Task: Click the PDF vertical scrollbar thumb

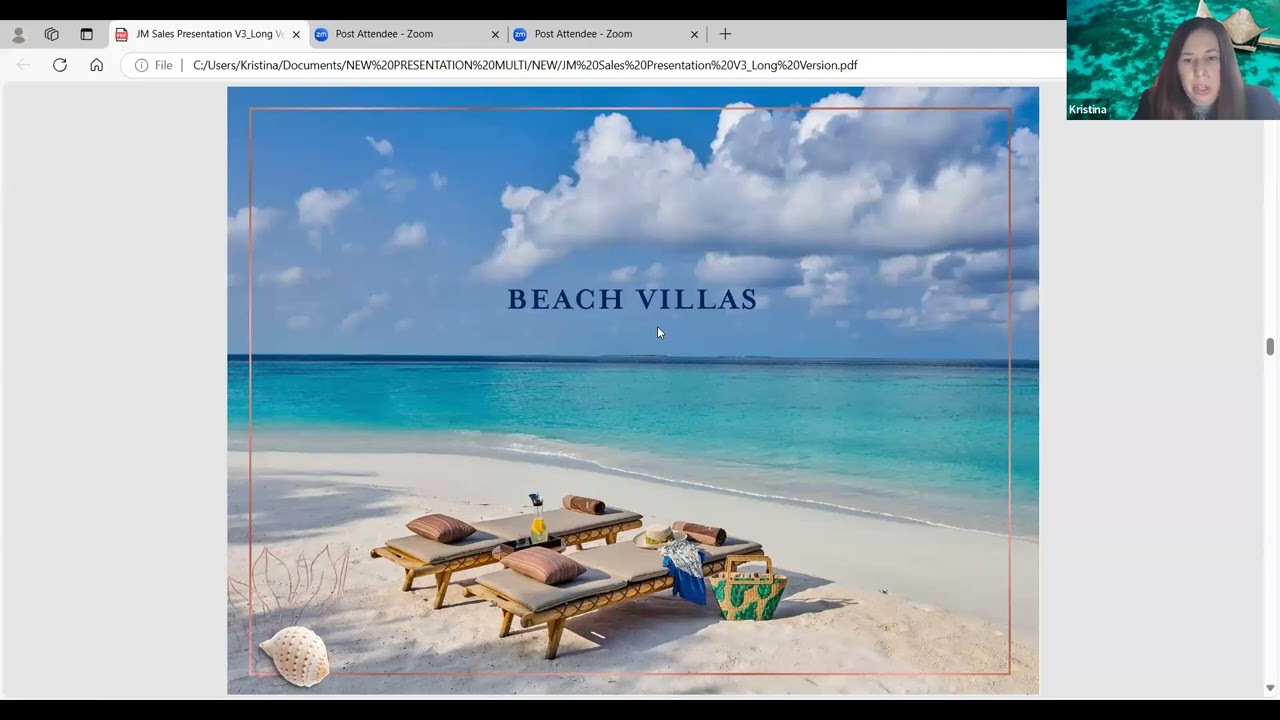Action: click(1270, 347)
